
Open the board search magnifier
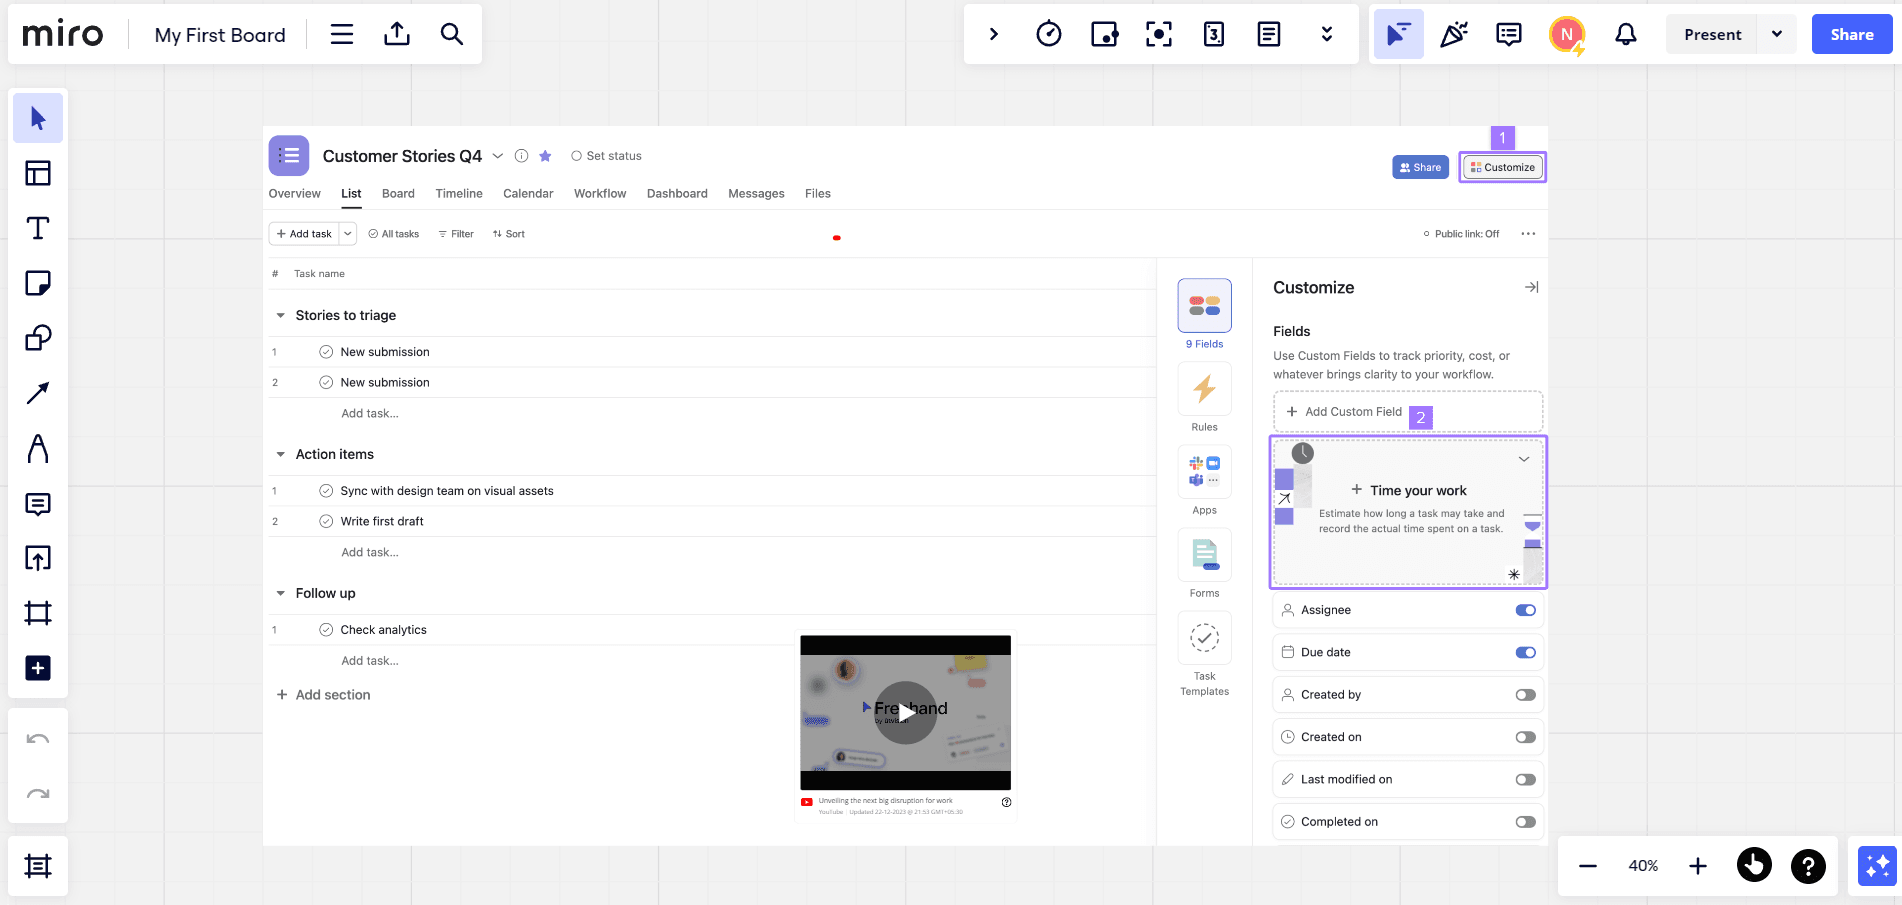coord(452,34)
